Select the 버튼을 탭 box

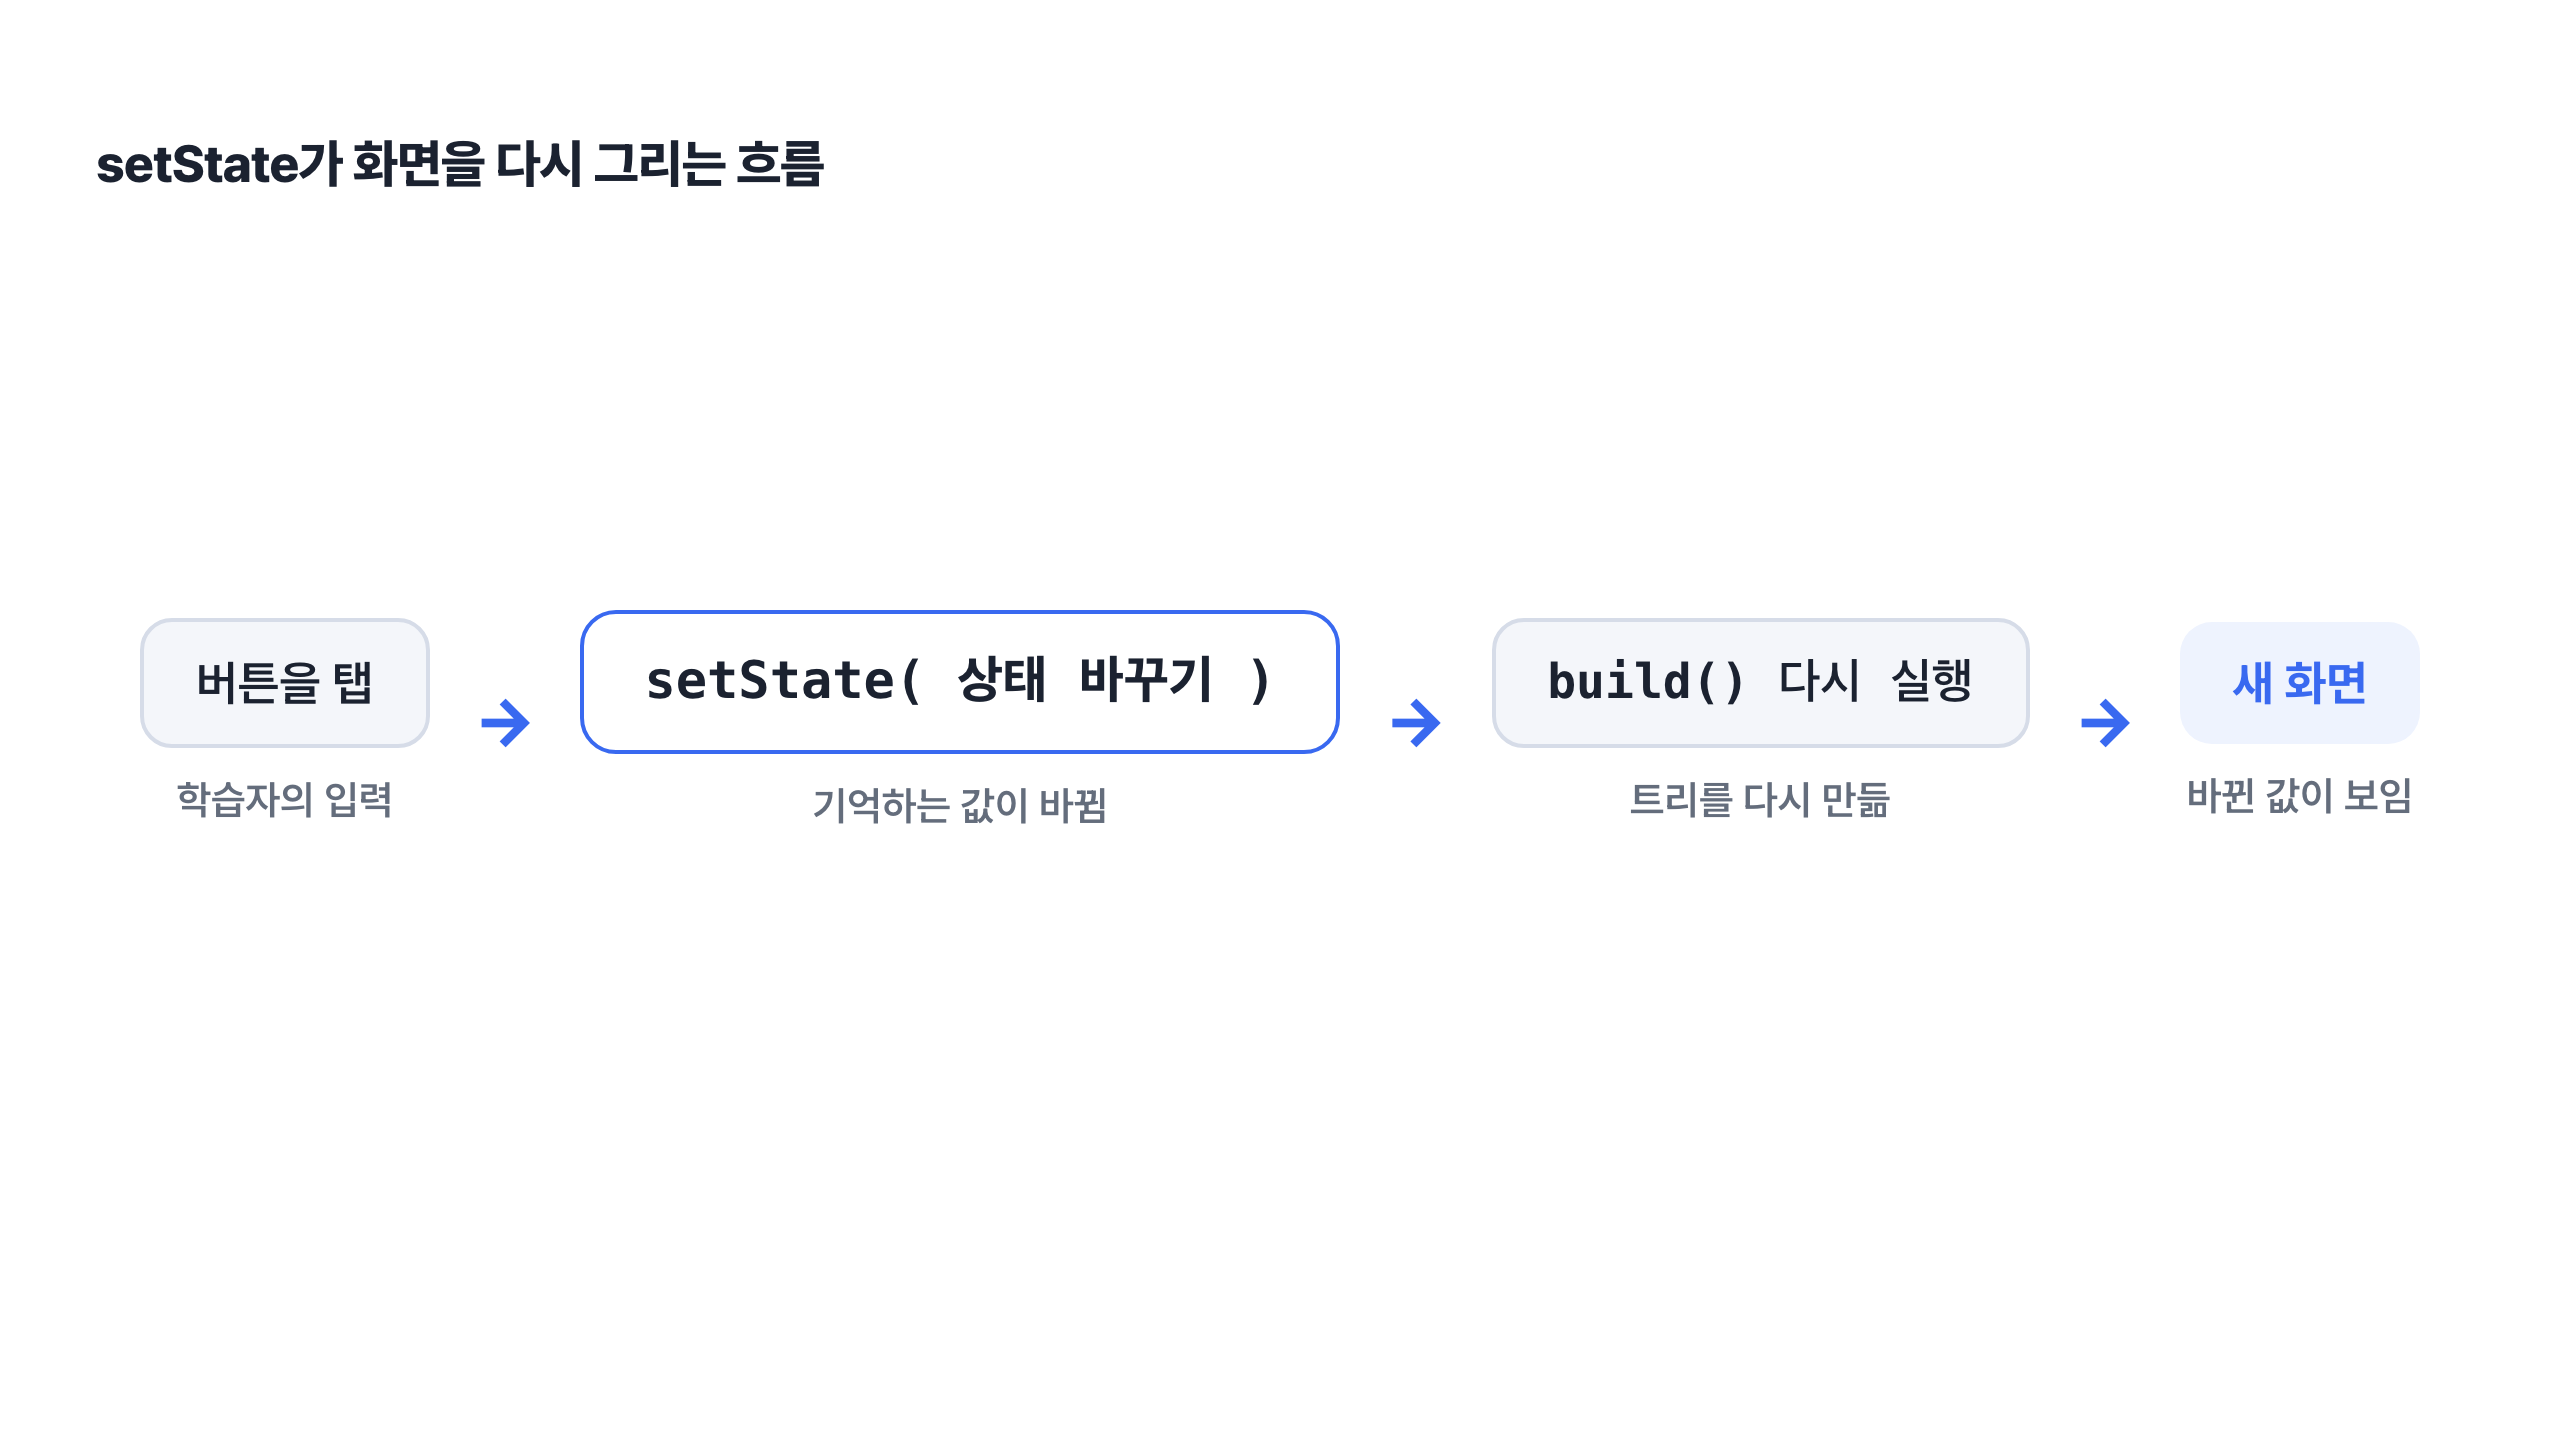pos(285,683)
